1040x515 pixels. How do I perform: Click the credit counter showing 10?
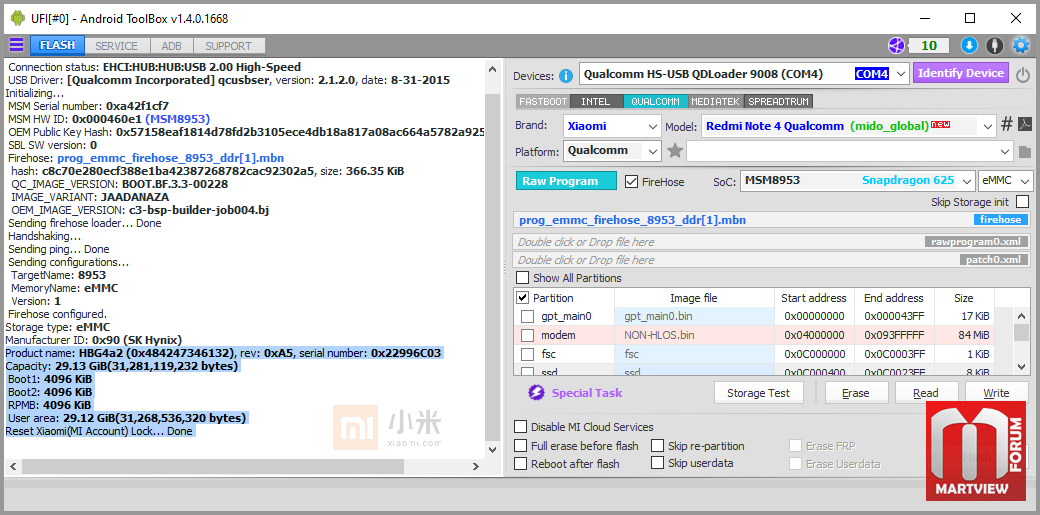click(x=929, y=46)
